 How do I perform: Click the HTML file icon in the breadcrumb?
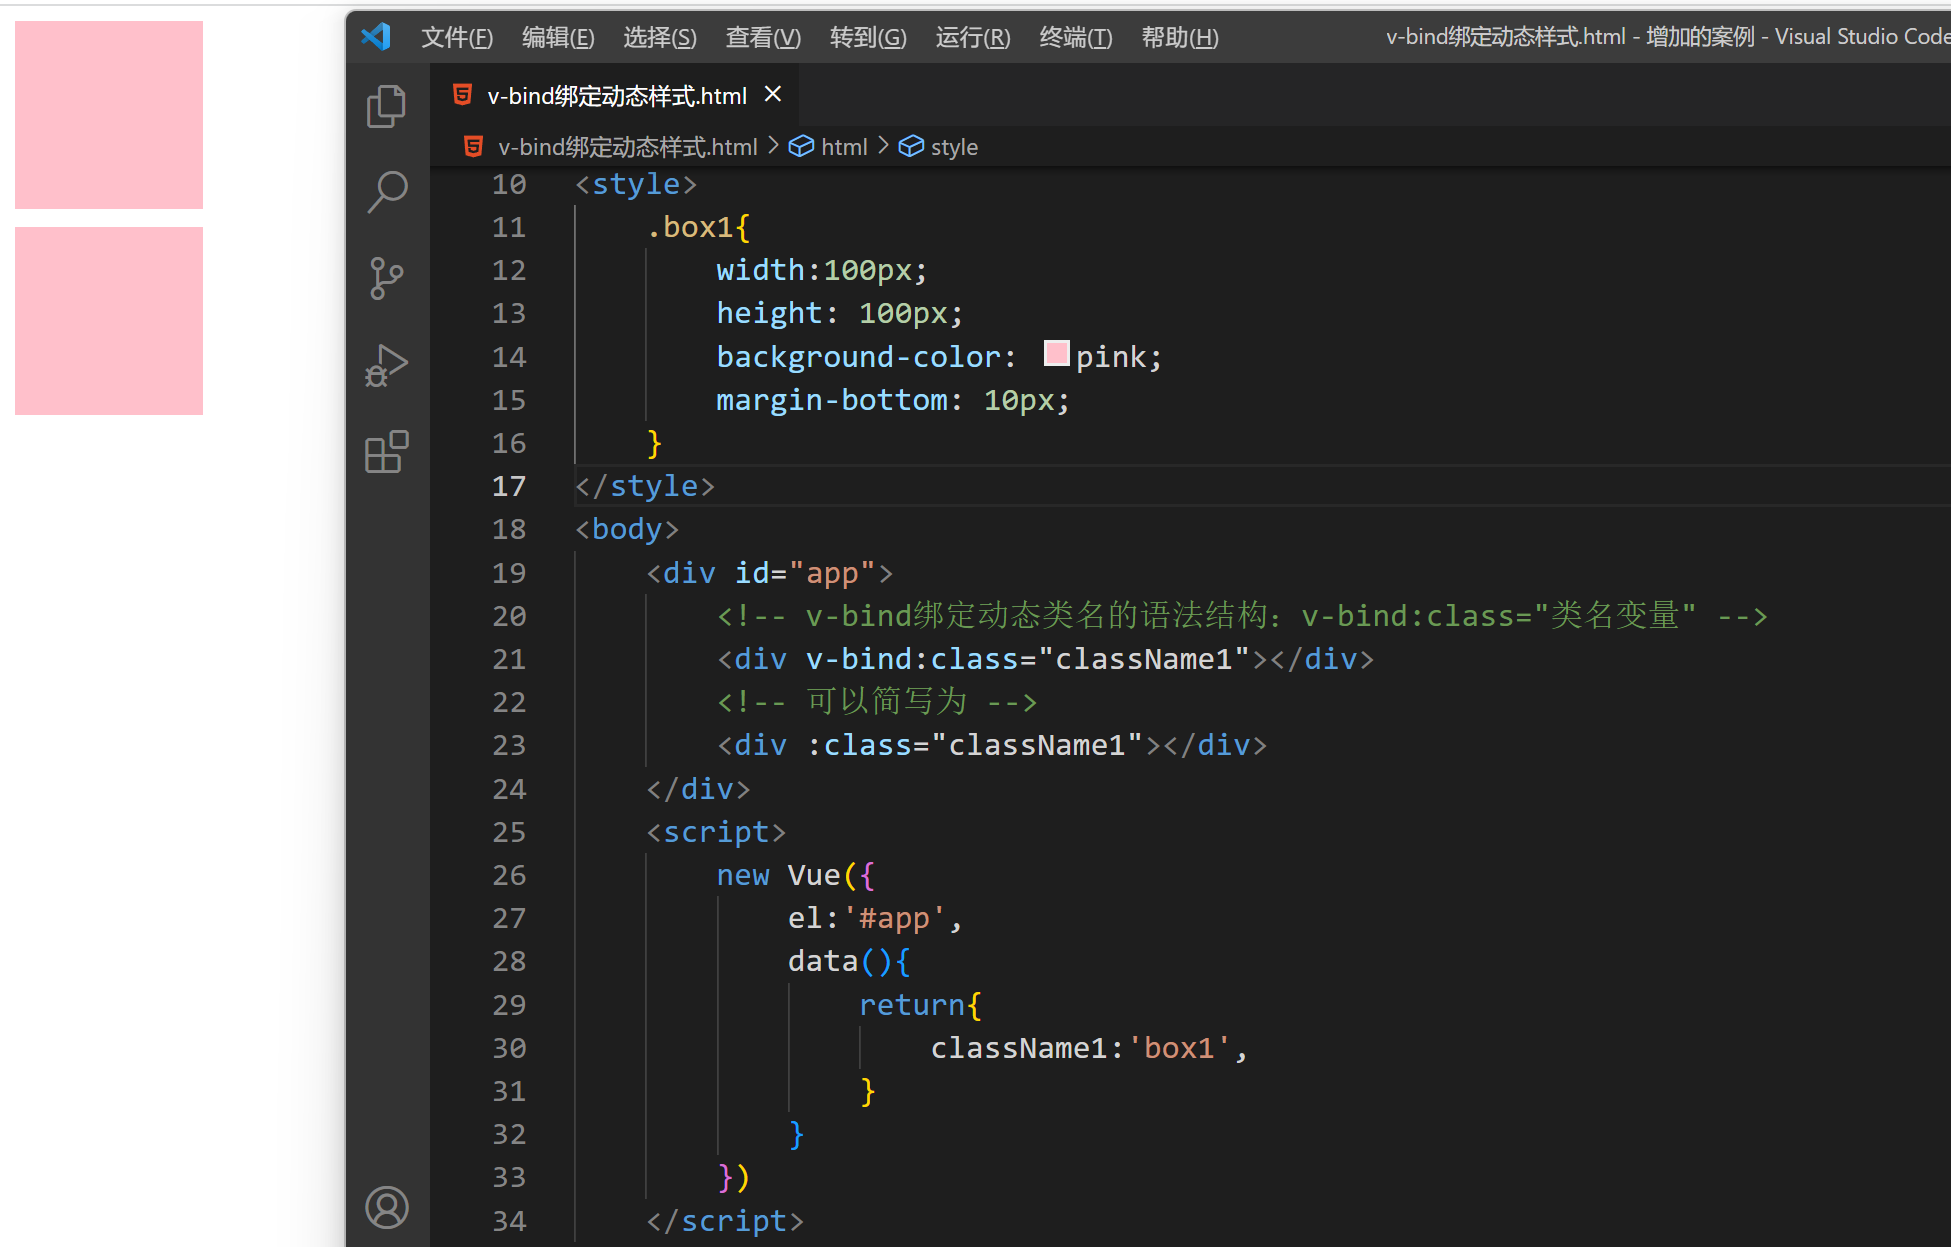pyautogui.click(x=473, y=147)
